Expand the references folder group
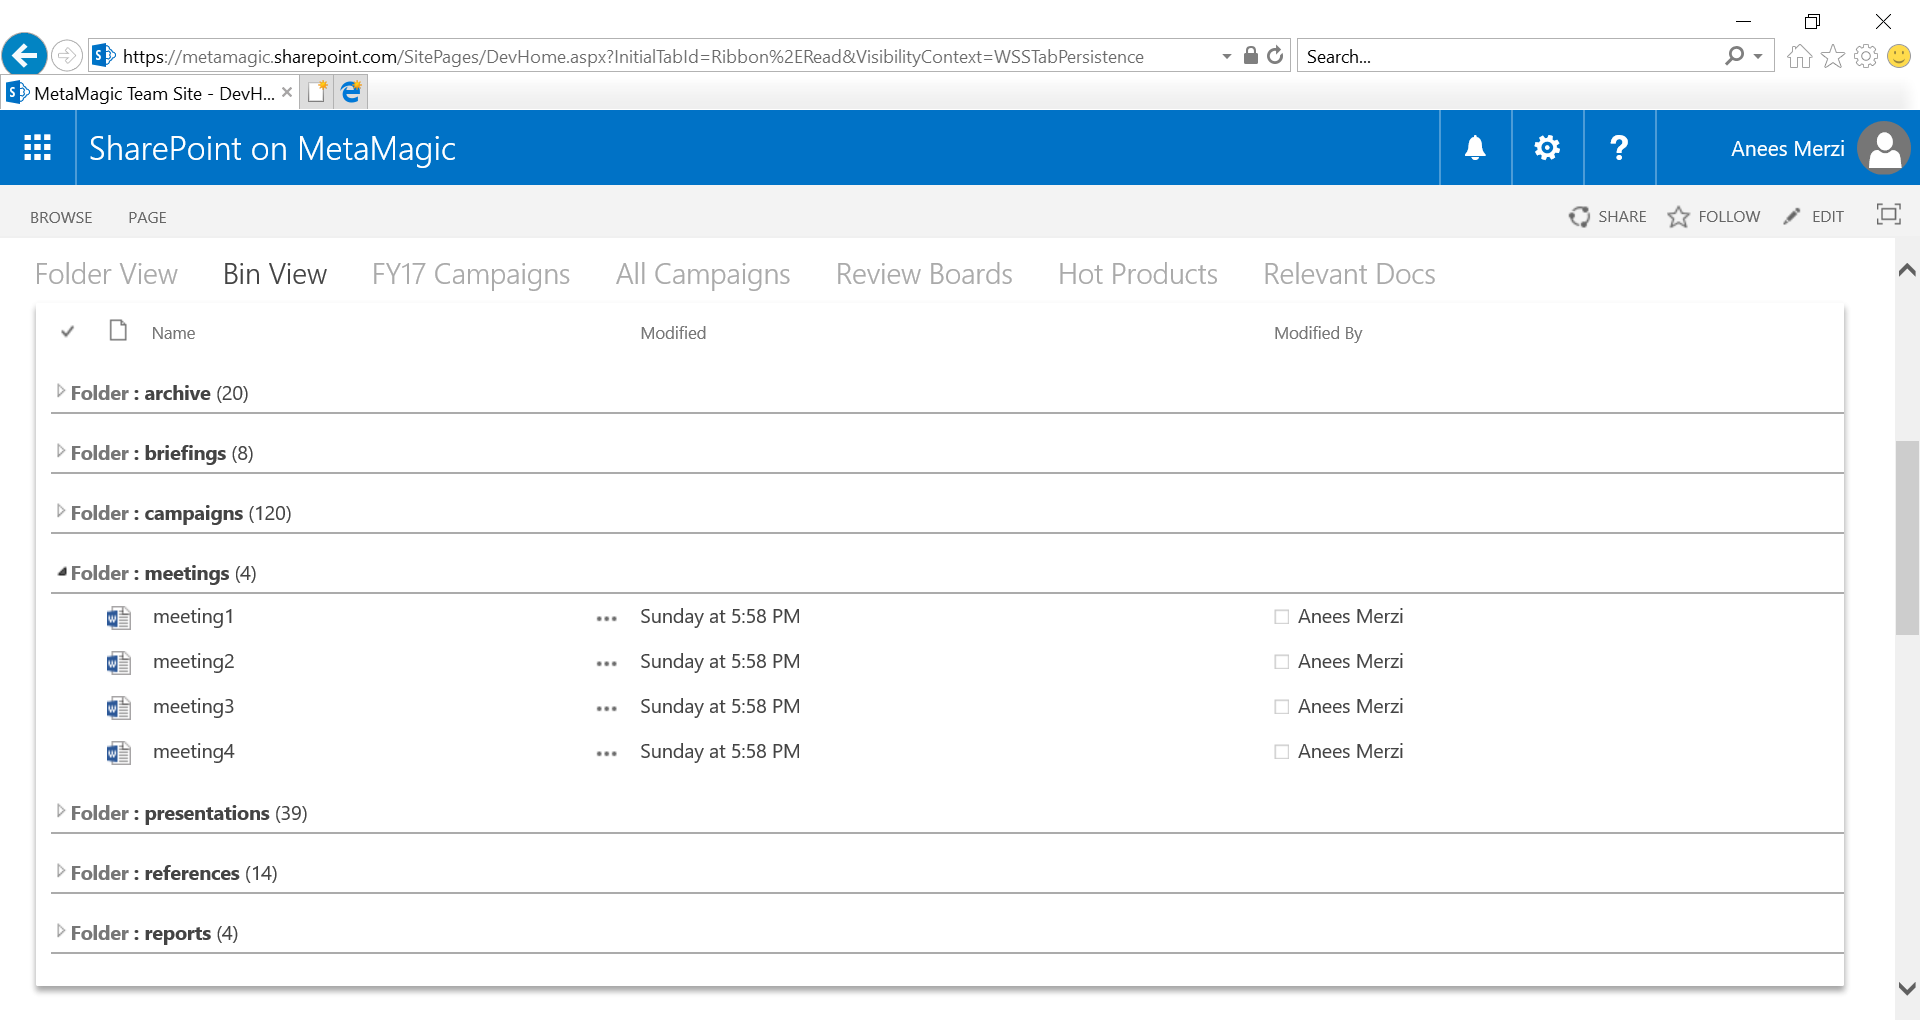 pos(61,871)
